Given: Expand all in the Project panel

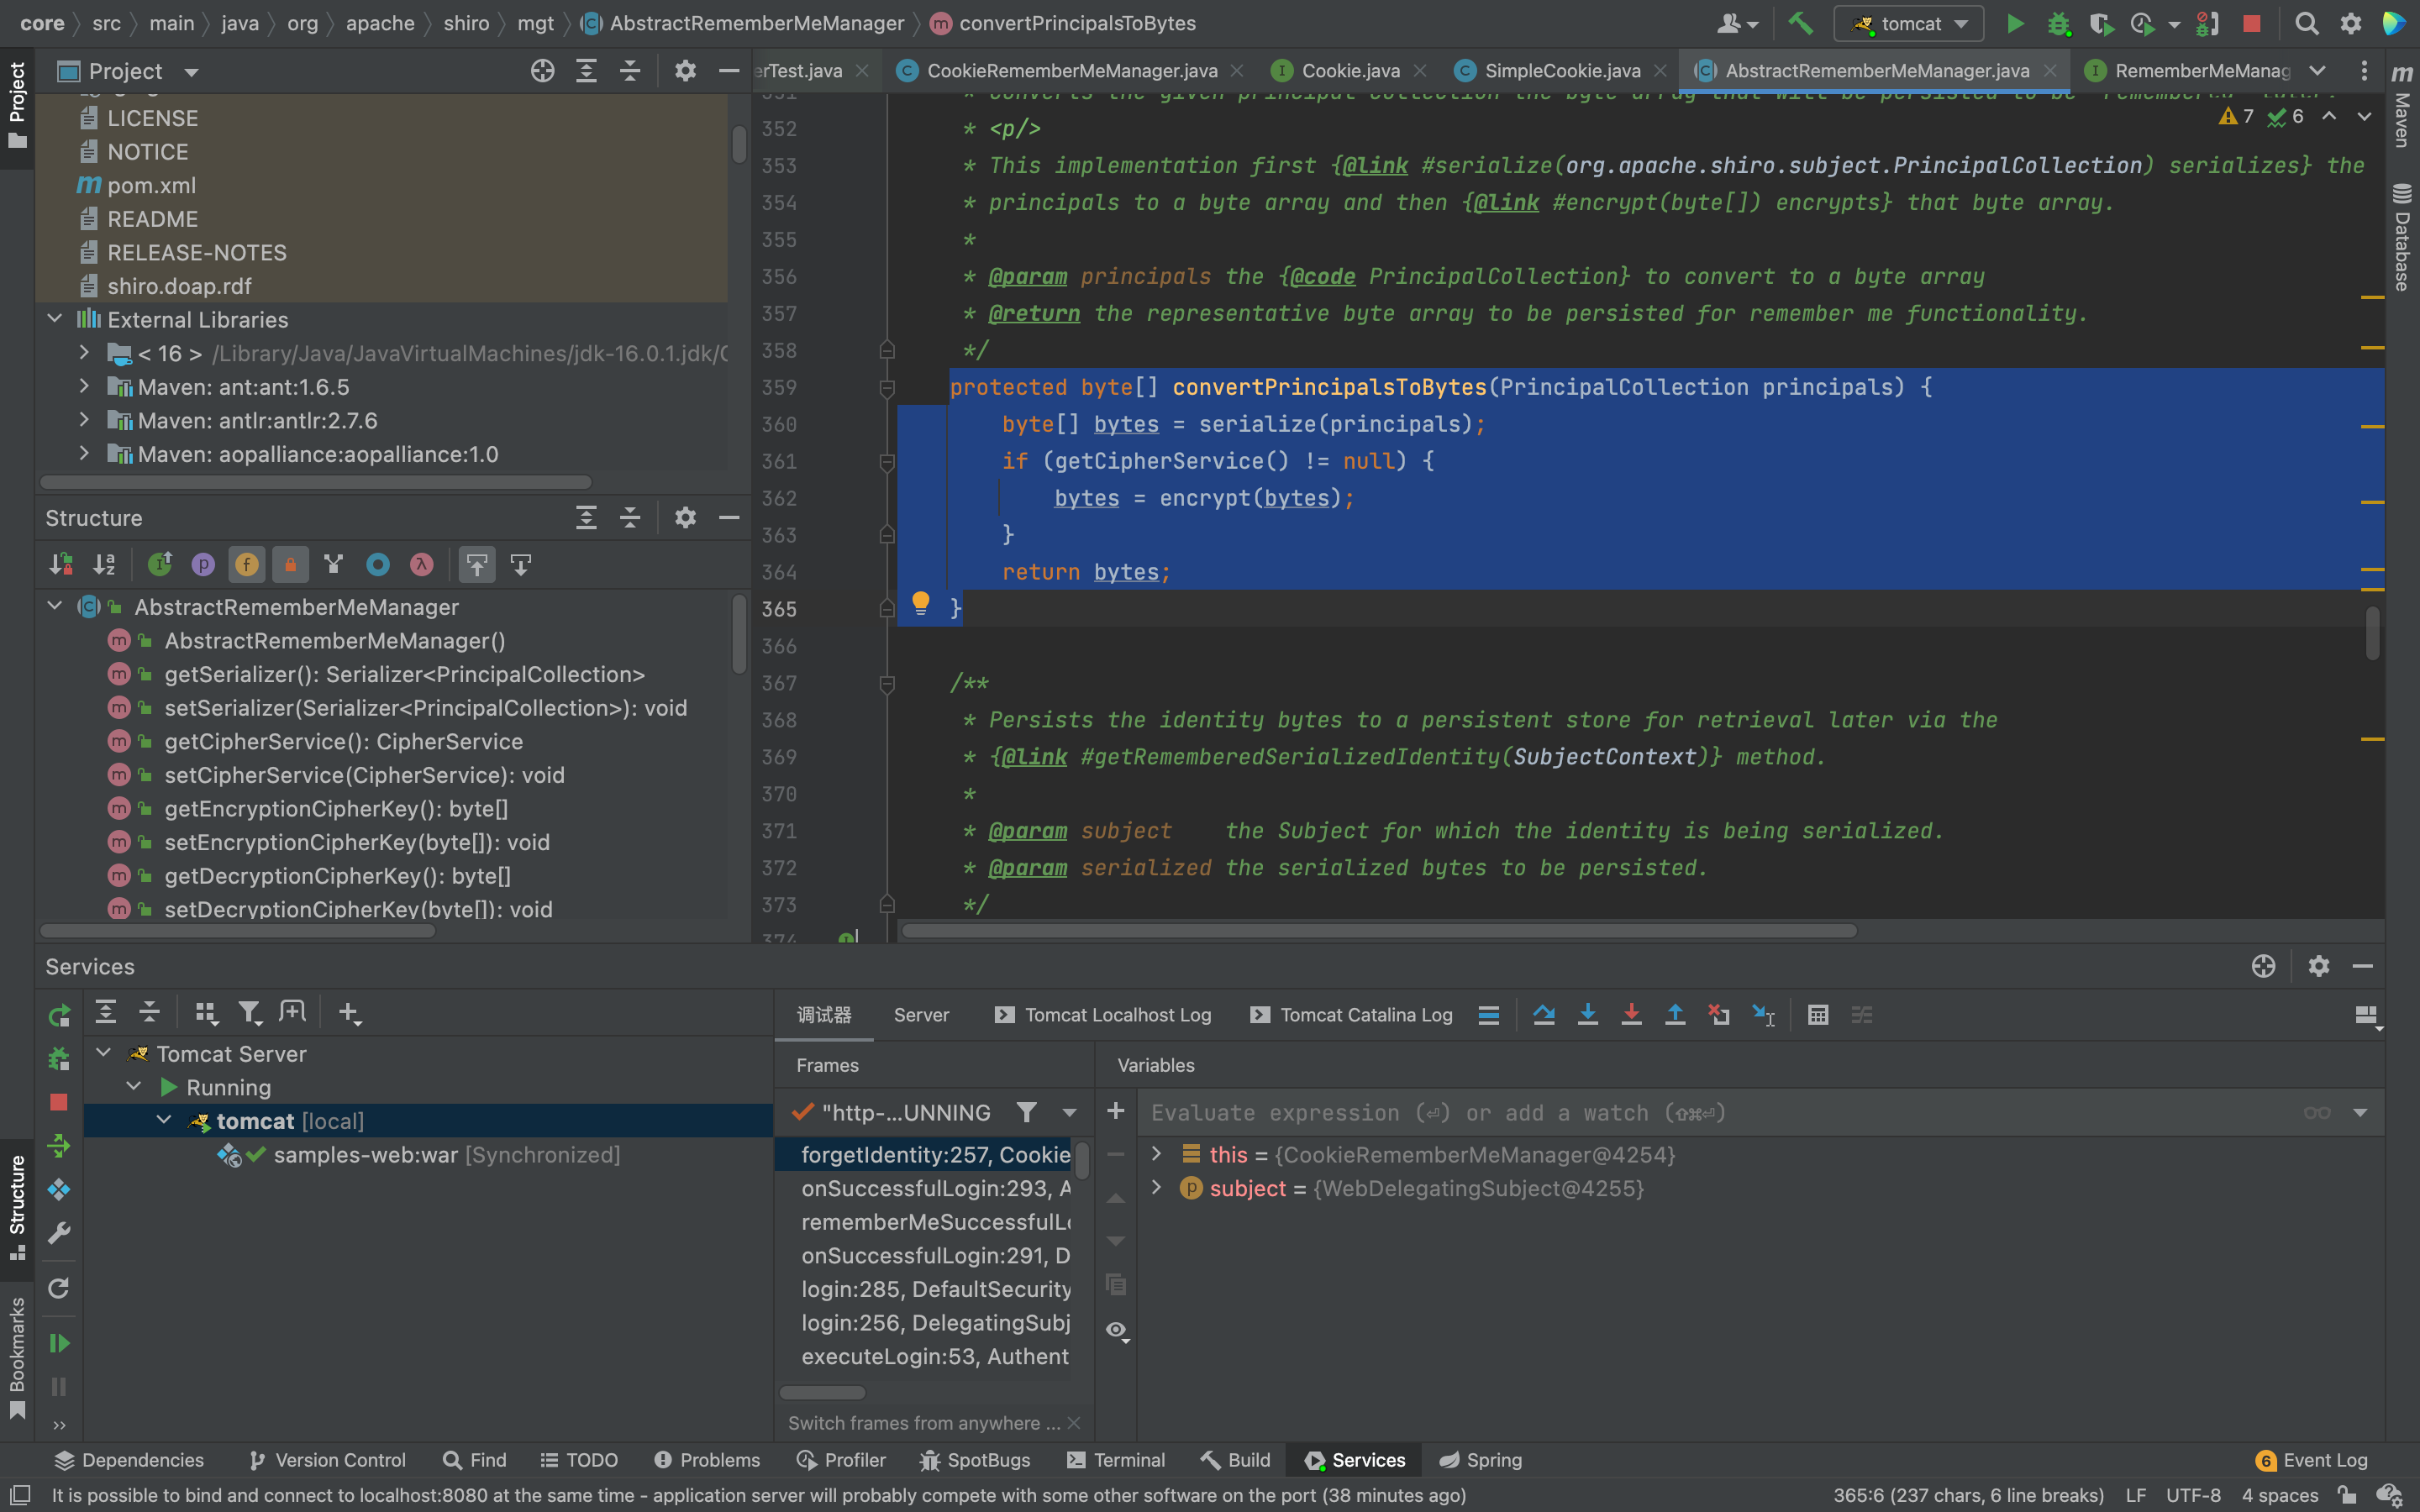Looking at the screenshot, I should pyautogui.click(x=586, y=71).
